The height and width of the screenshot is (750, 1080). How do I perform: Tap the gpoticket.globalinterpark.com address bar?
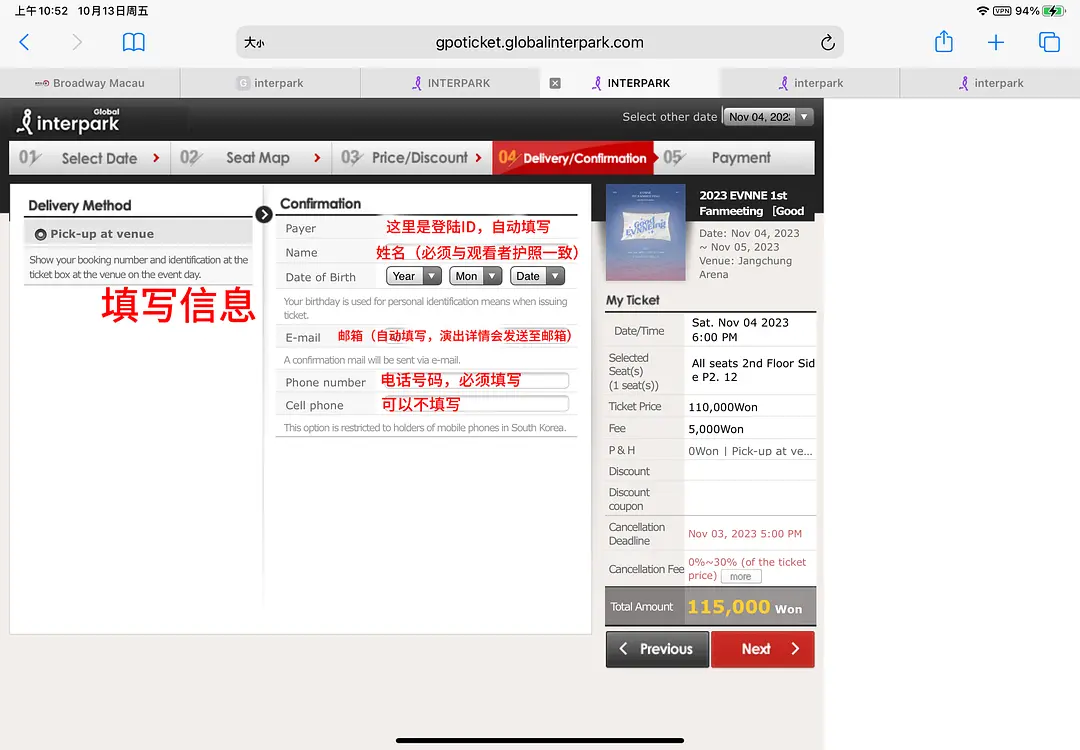[x=539, y=43]
